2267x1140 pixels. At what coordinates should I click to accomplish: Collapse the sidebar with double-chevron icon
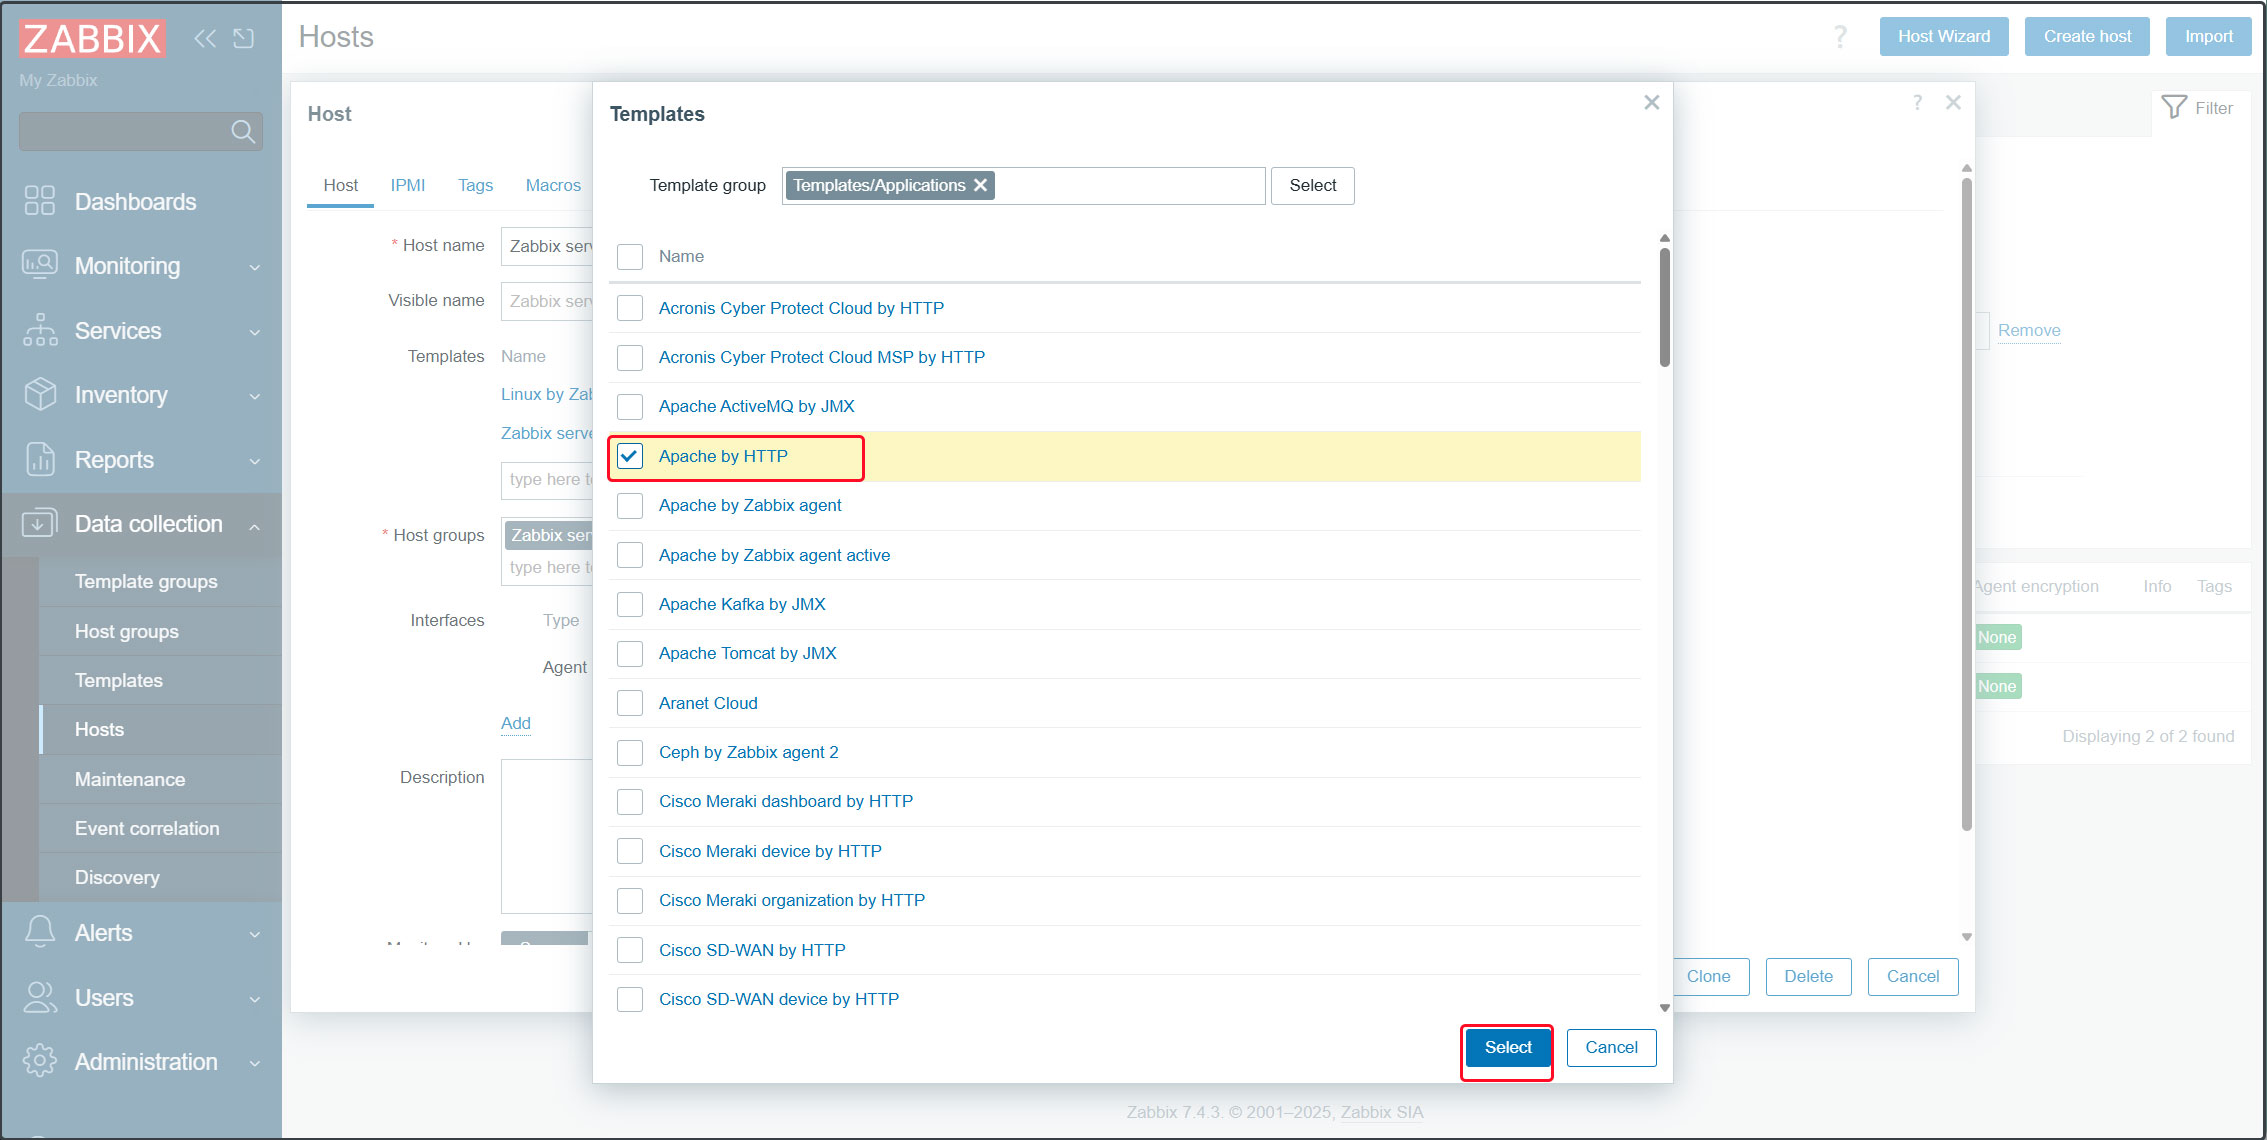[205, 38]
